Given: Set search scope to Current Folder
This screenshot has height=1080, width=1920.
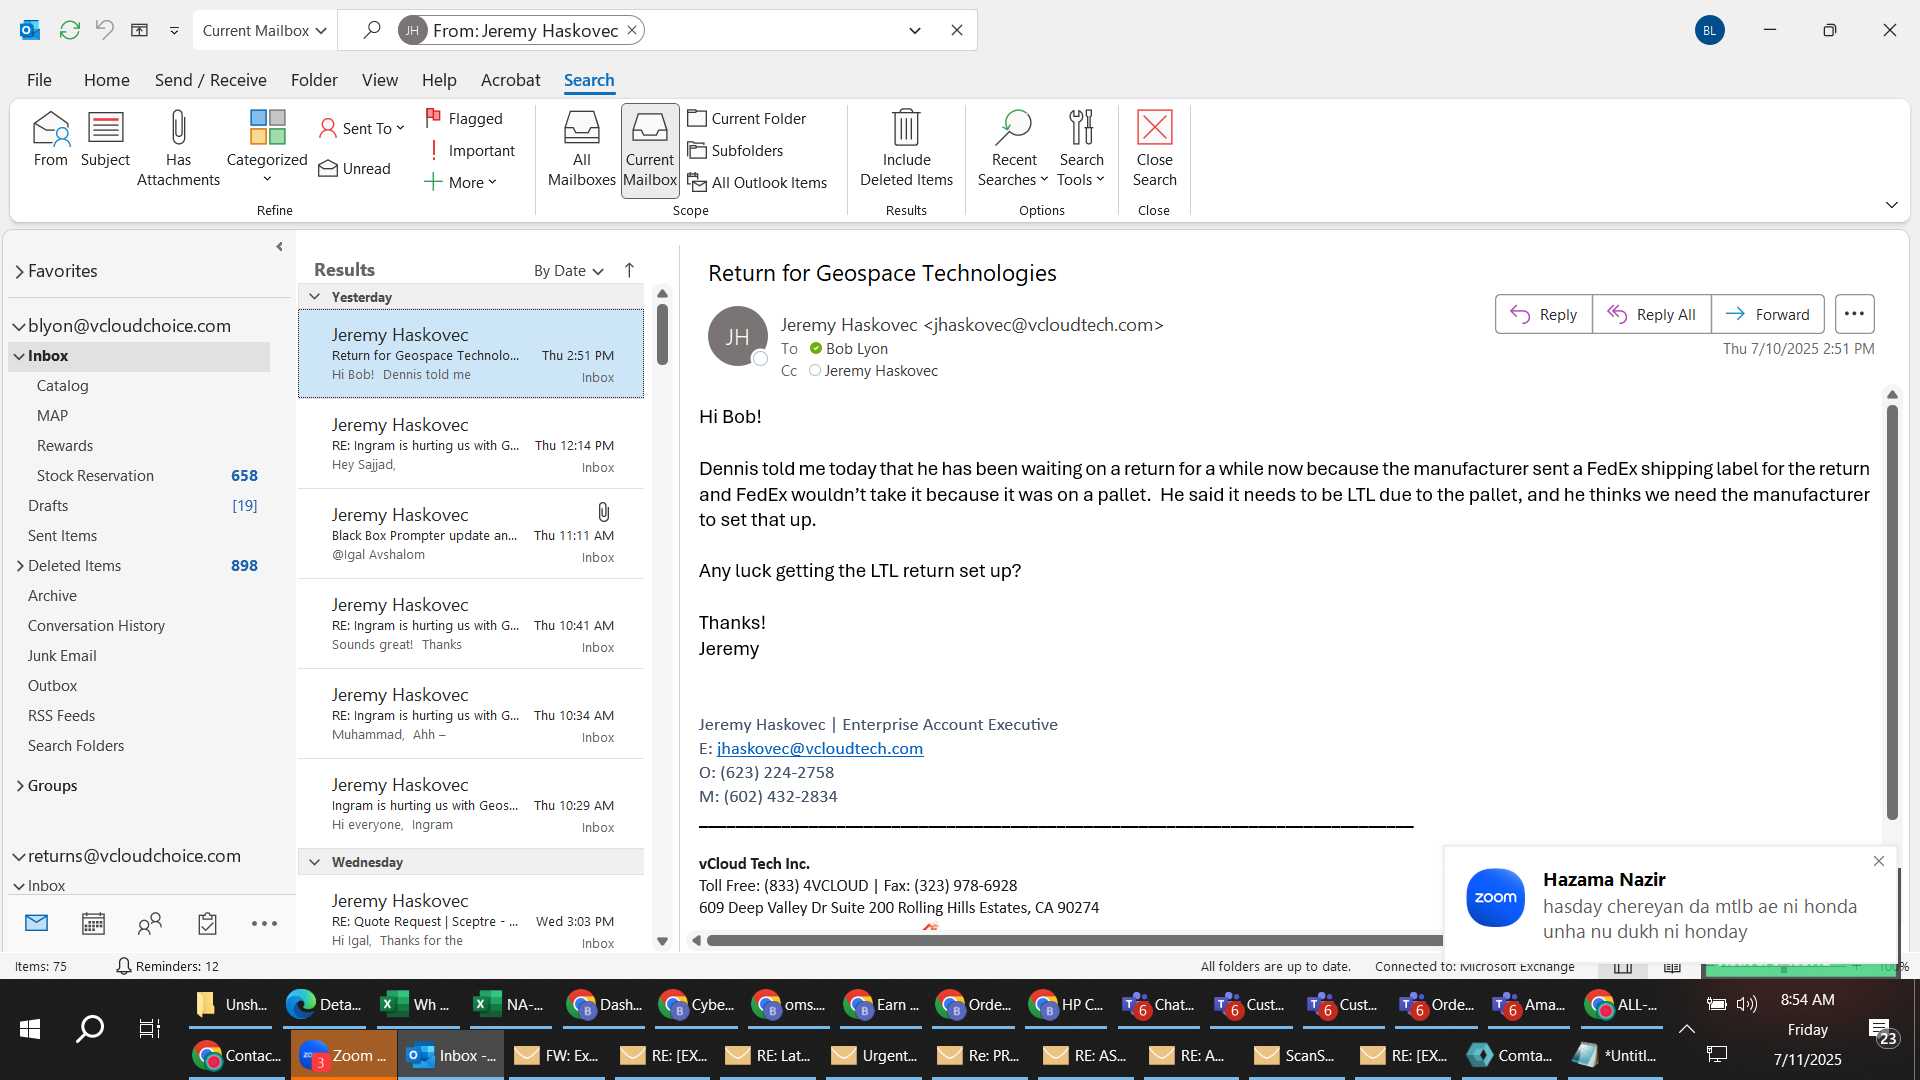Looking at the screenshot, I should pyautogui.click(x=747, y=118).
